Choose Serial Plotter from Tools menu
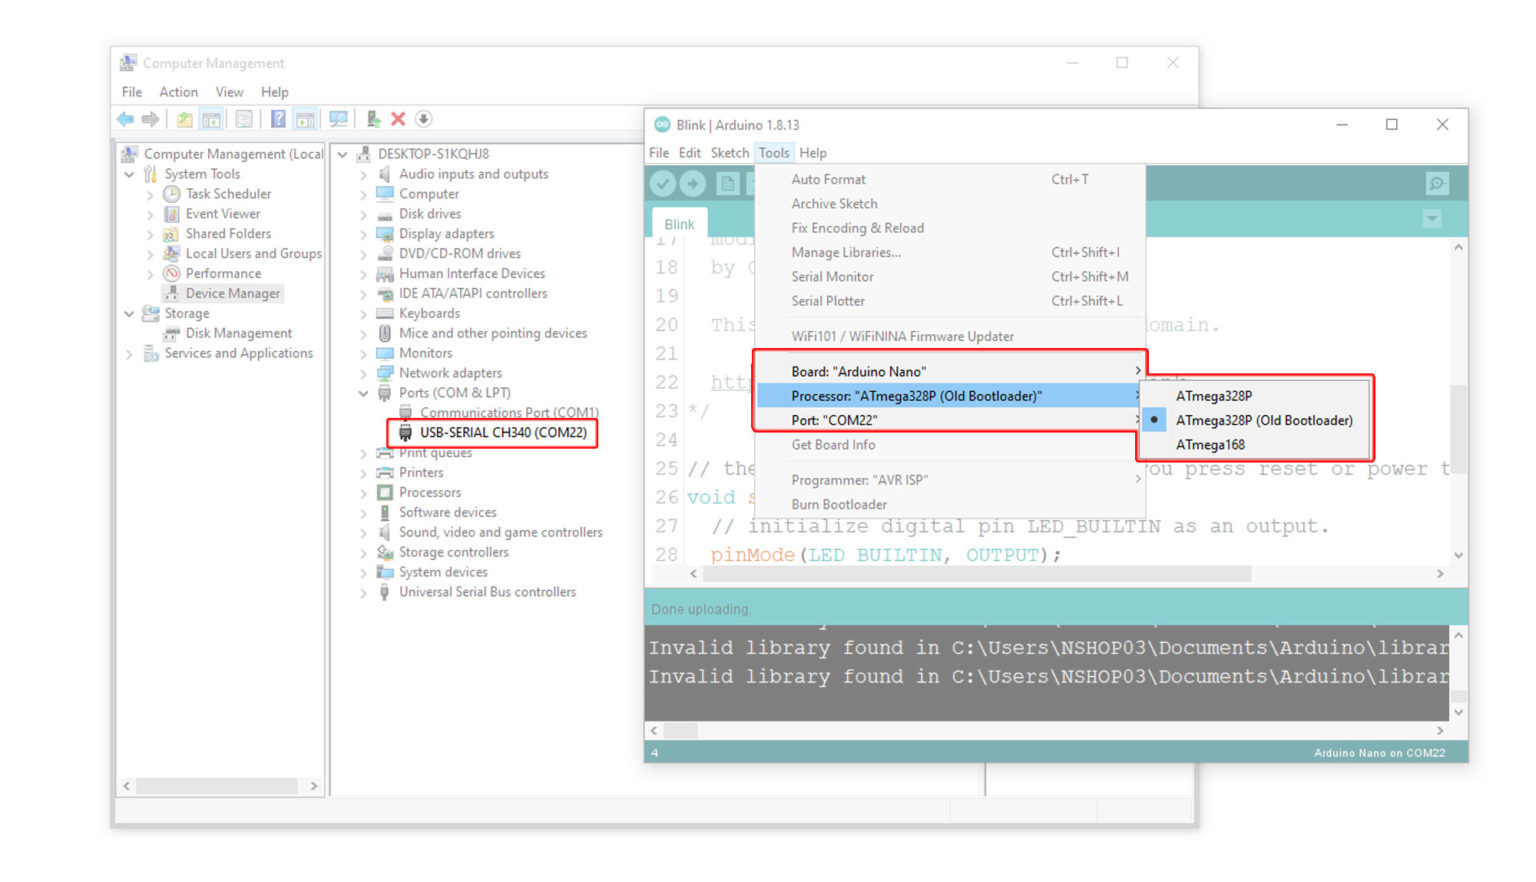The width and height of the screenshot is (1536, 882). tap(828, 301)
